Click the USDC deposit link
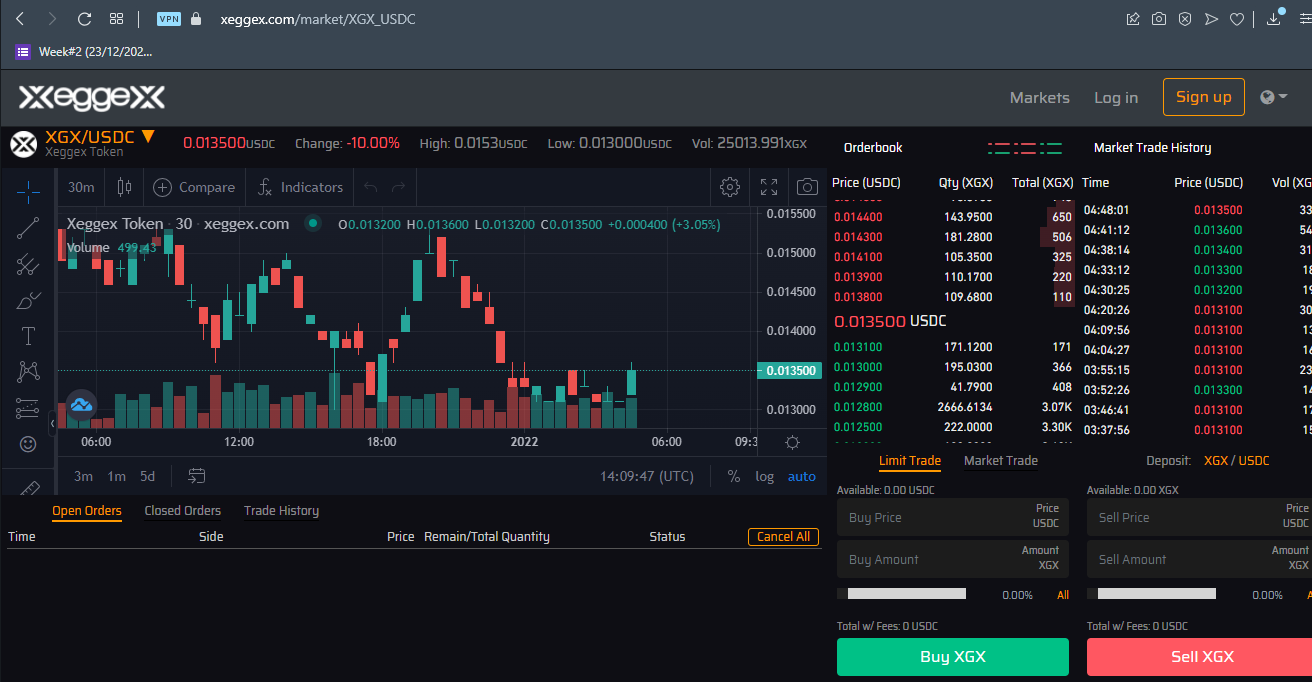Image resolution: width=1312 pixels, height=682 pixels. (x=1254, y=461)
